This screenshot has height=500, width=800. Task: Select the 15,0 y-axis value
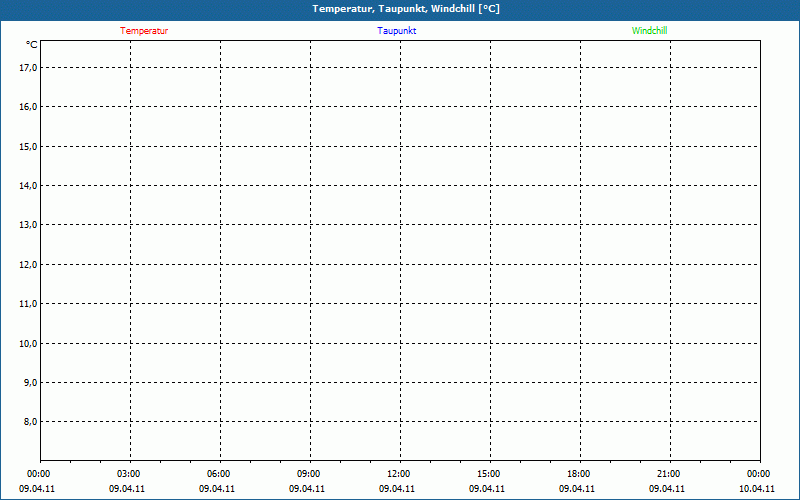pyautogui.click(x=28, y=146)
